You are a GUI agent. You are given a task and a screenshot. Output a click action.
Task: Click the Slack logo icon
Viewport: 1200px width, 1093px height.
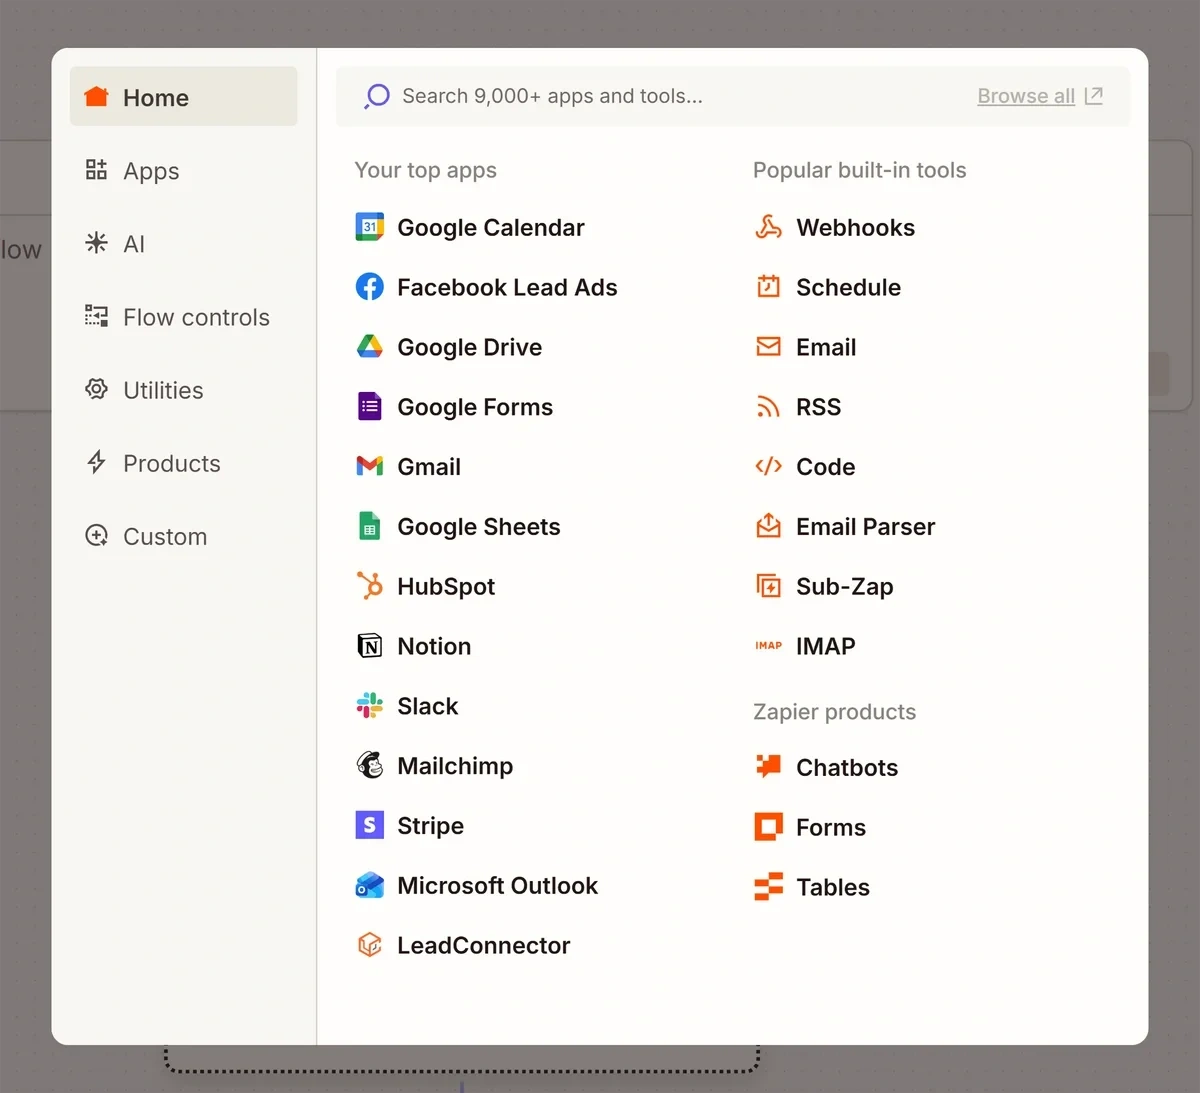pos(370,706)
